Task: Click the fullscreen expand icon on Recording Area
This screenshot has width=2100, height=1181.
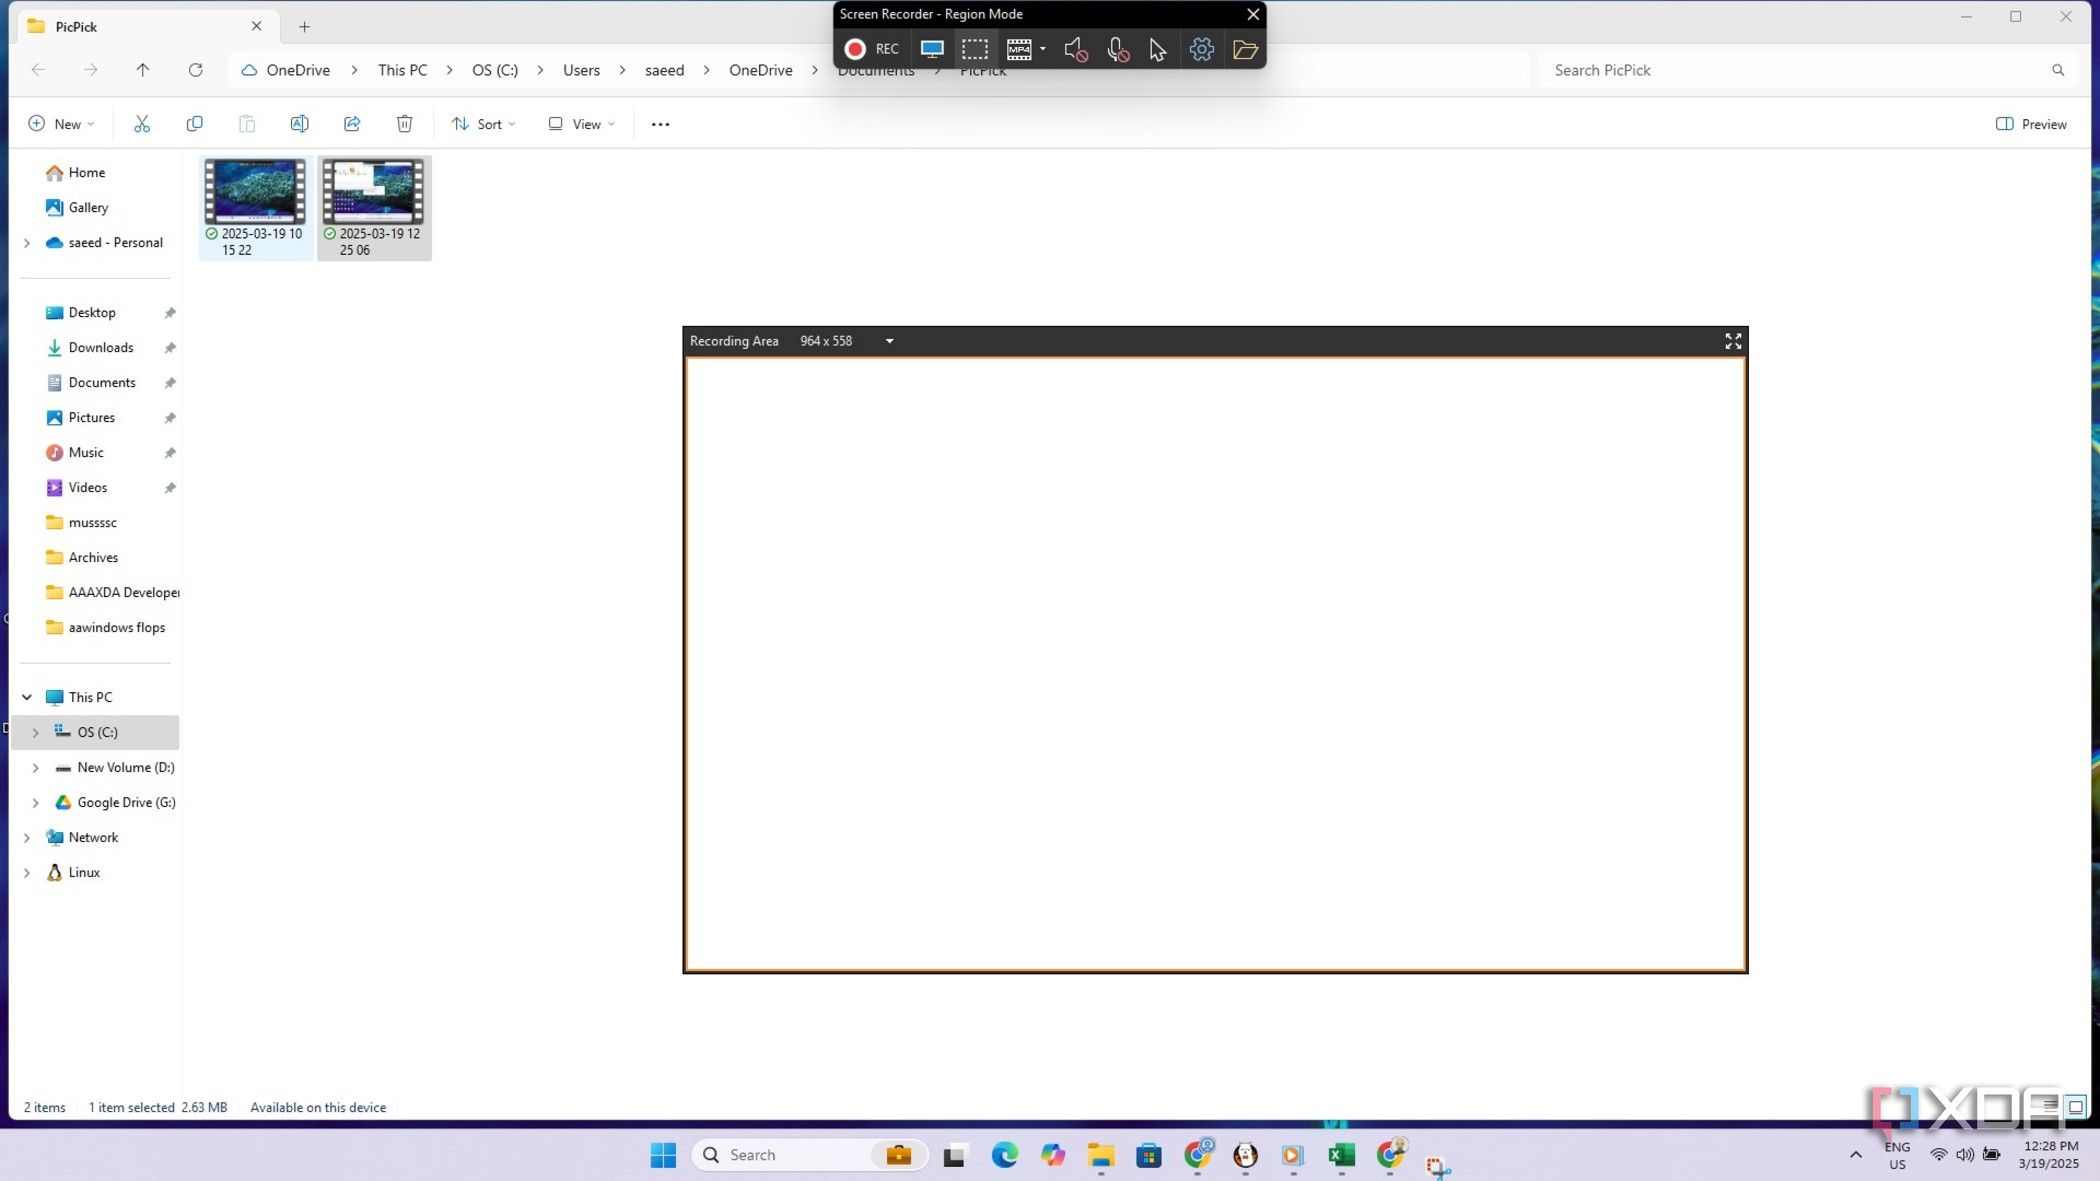Action: tap(1733, 341)
